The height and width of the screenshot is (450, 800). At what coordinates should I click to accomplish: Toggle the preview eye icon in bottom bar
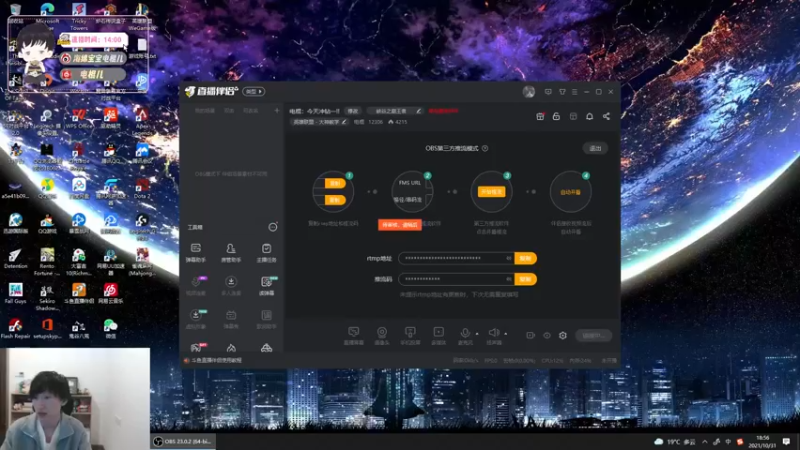(547, 335)
